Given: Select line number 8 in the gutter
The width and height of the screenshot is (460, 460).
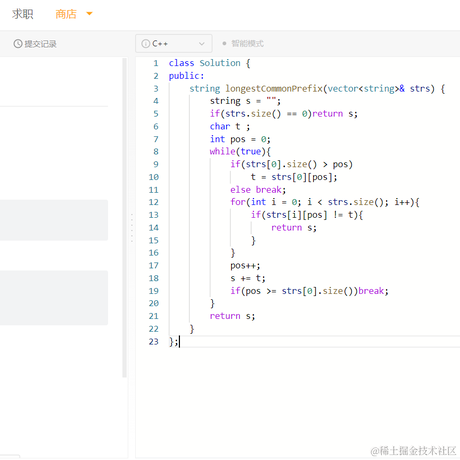Looking at the screenshot, I should click(156, 151).
